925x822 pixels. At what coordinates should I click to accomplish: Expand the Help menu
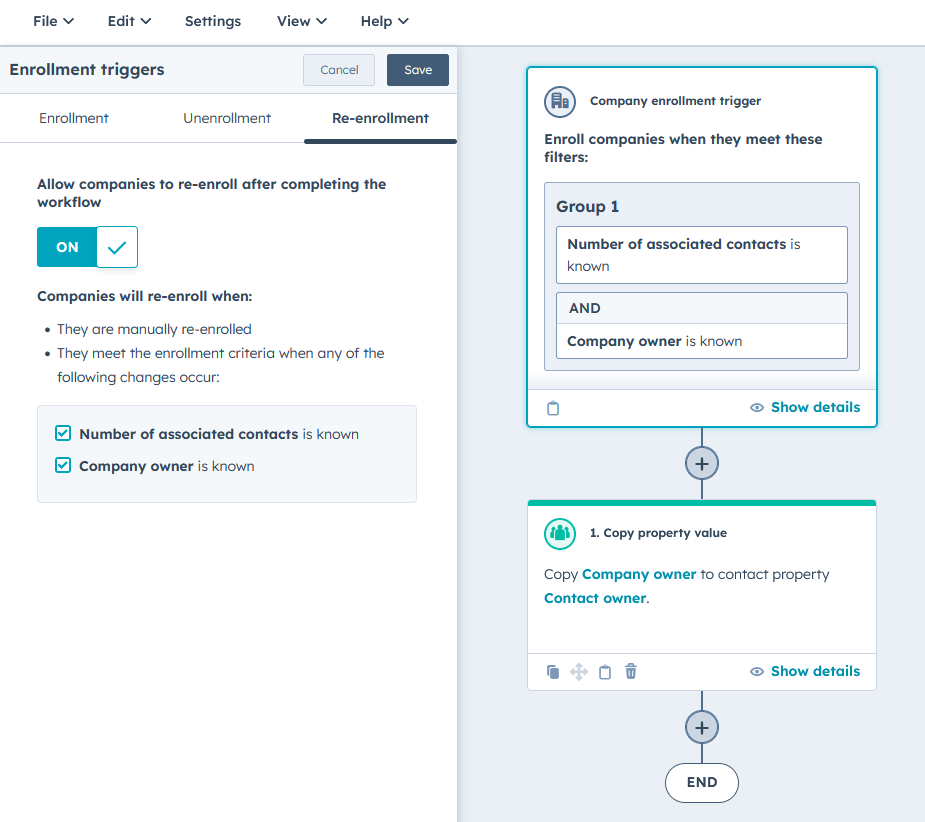[384, 20]
